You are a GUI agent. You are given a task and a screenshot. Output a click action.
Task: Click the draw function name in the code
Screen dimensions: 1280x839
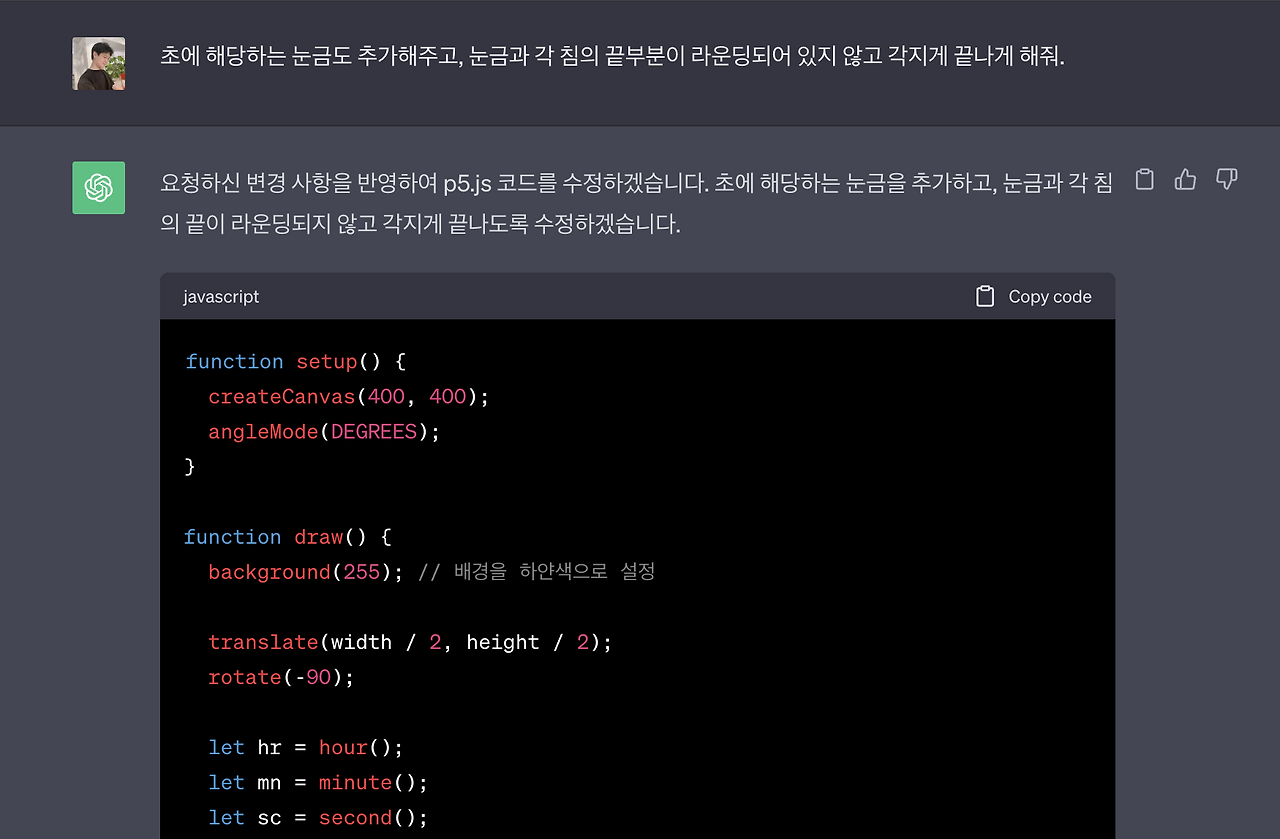coord(318,537)
